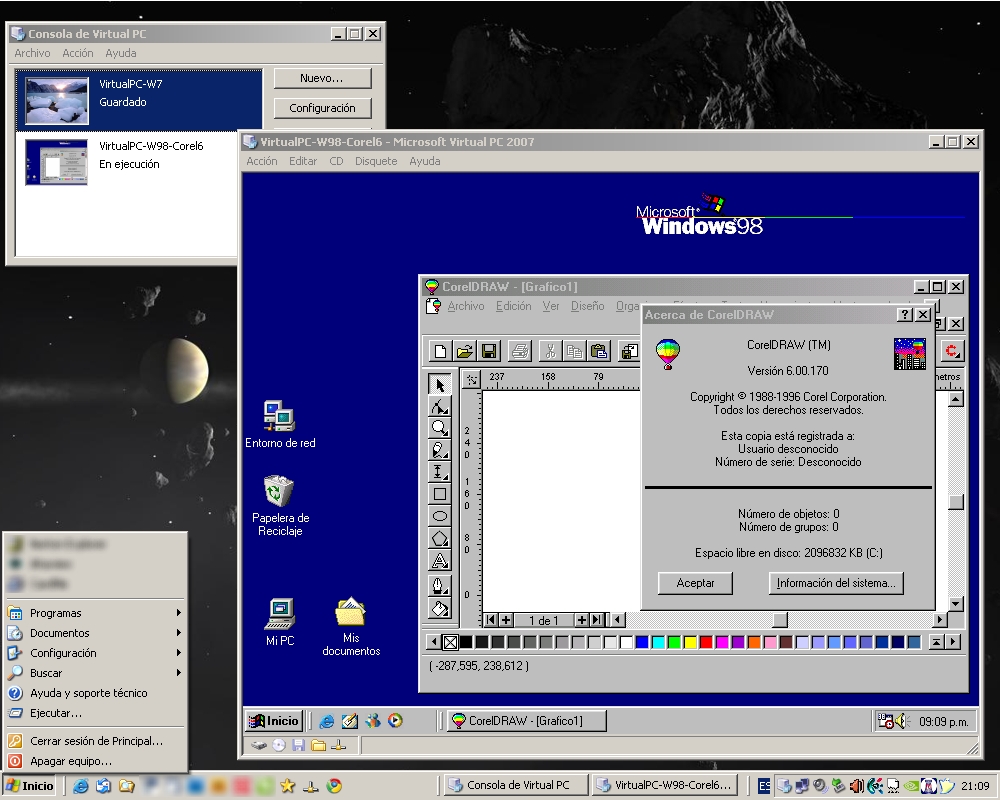Click the New document icon in CorelDRAW toolbar
Screen dimensions: 1000x800
[440, 351]
